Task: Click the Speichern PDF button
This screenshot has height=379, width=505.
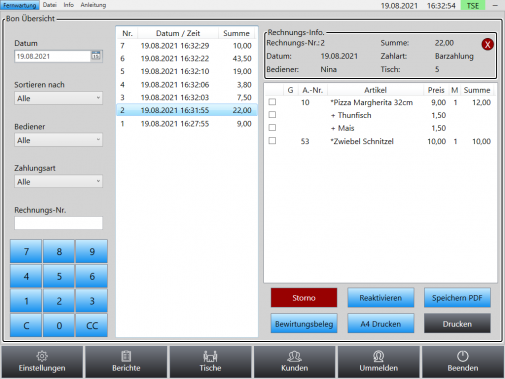Action: 457,298
